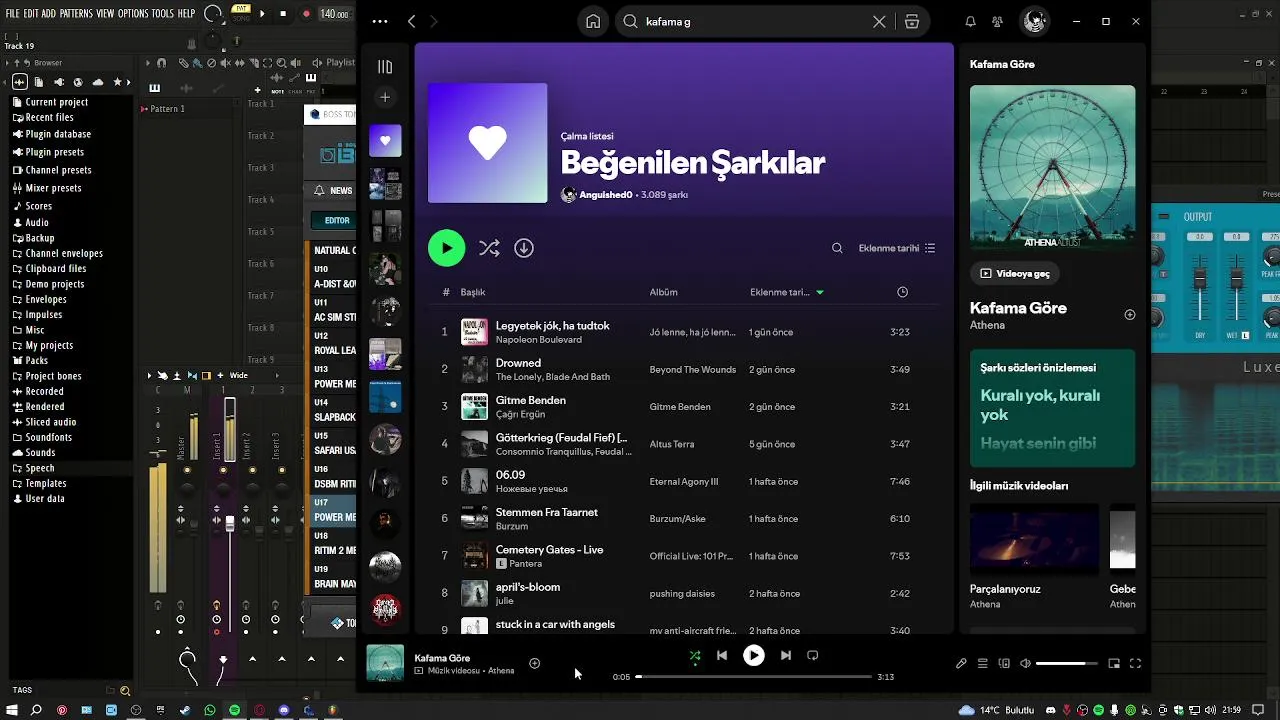Arm FL Studio record button
The height and width of the screenshot is (720, 1280).
pyautogui.click(x=306, y=14)
